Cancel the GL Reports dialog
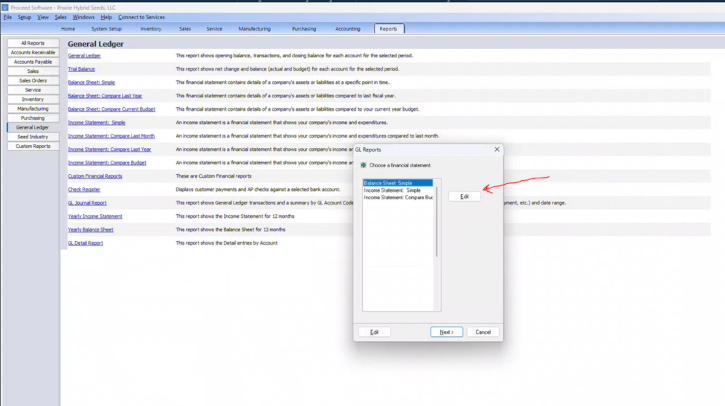Viewport: 725px width, 406px height. (x=483, y=332)
